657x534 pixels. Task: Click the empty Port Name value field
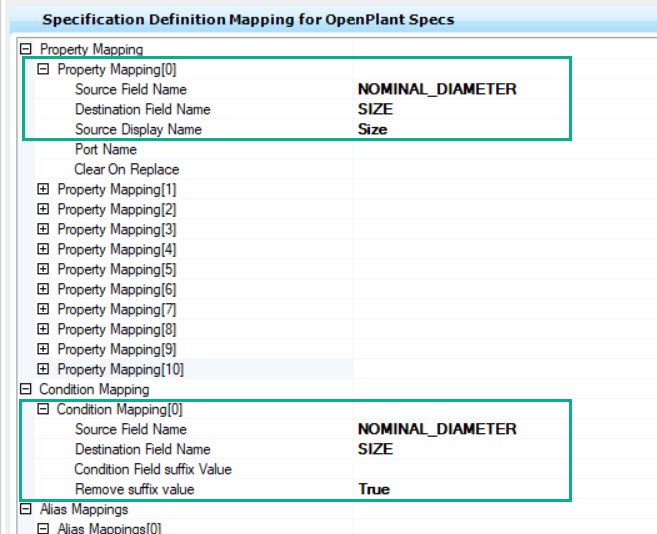pyautogui.click(x=504, y=150)
